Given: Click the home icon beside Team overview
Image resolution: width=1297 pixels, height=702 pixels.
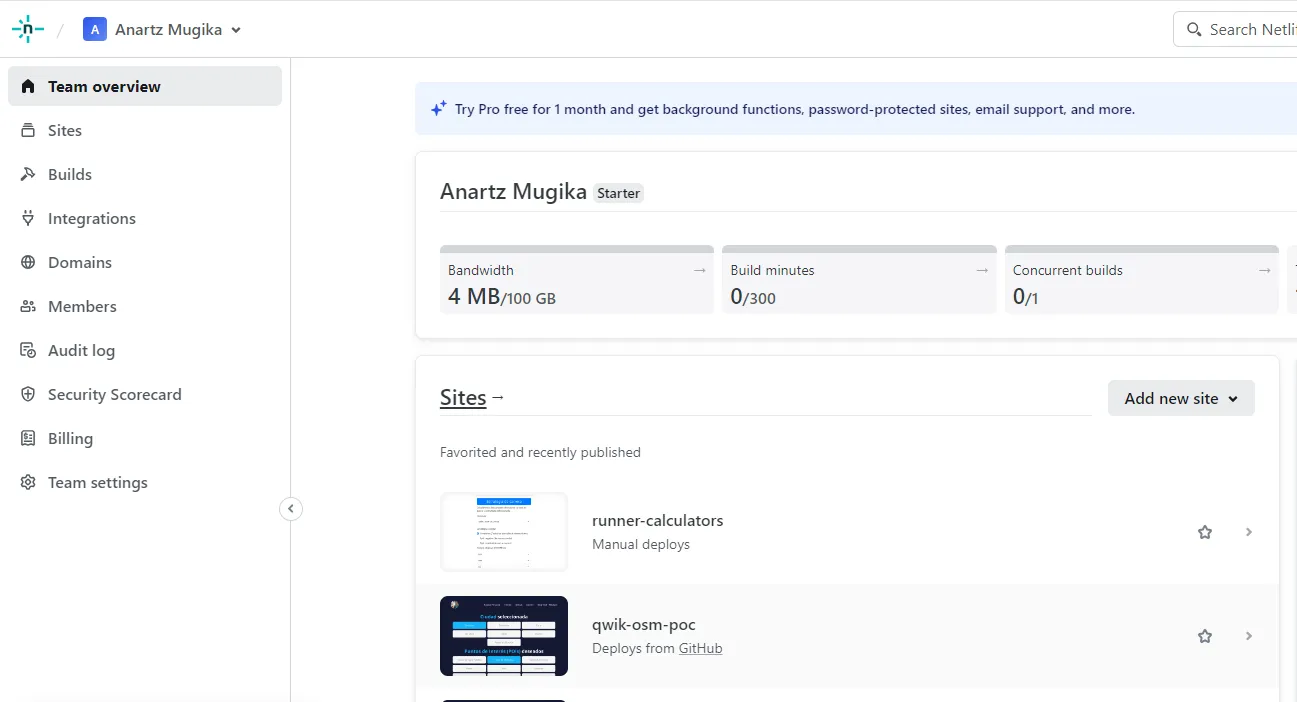Looking at the screenshot, I should click(28, 86).
